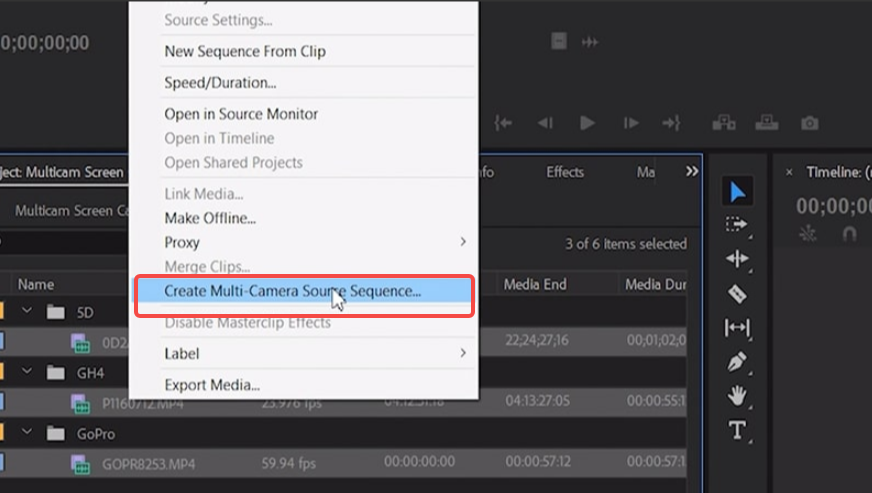
Task: Select the Slip tool
Action: 737,328
